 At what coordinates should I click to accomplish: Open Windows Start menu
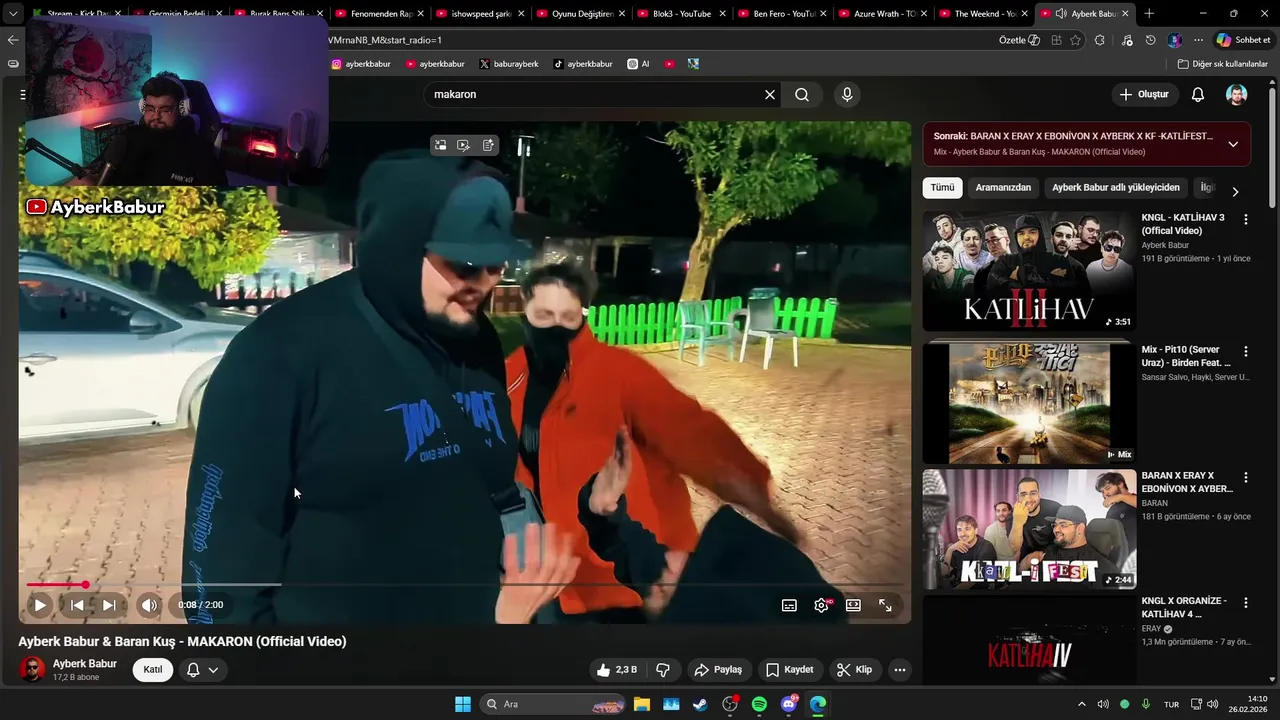(463, 704)
